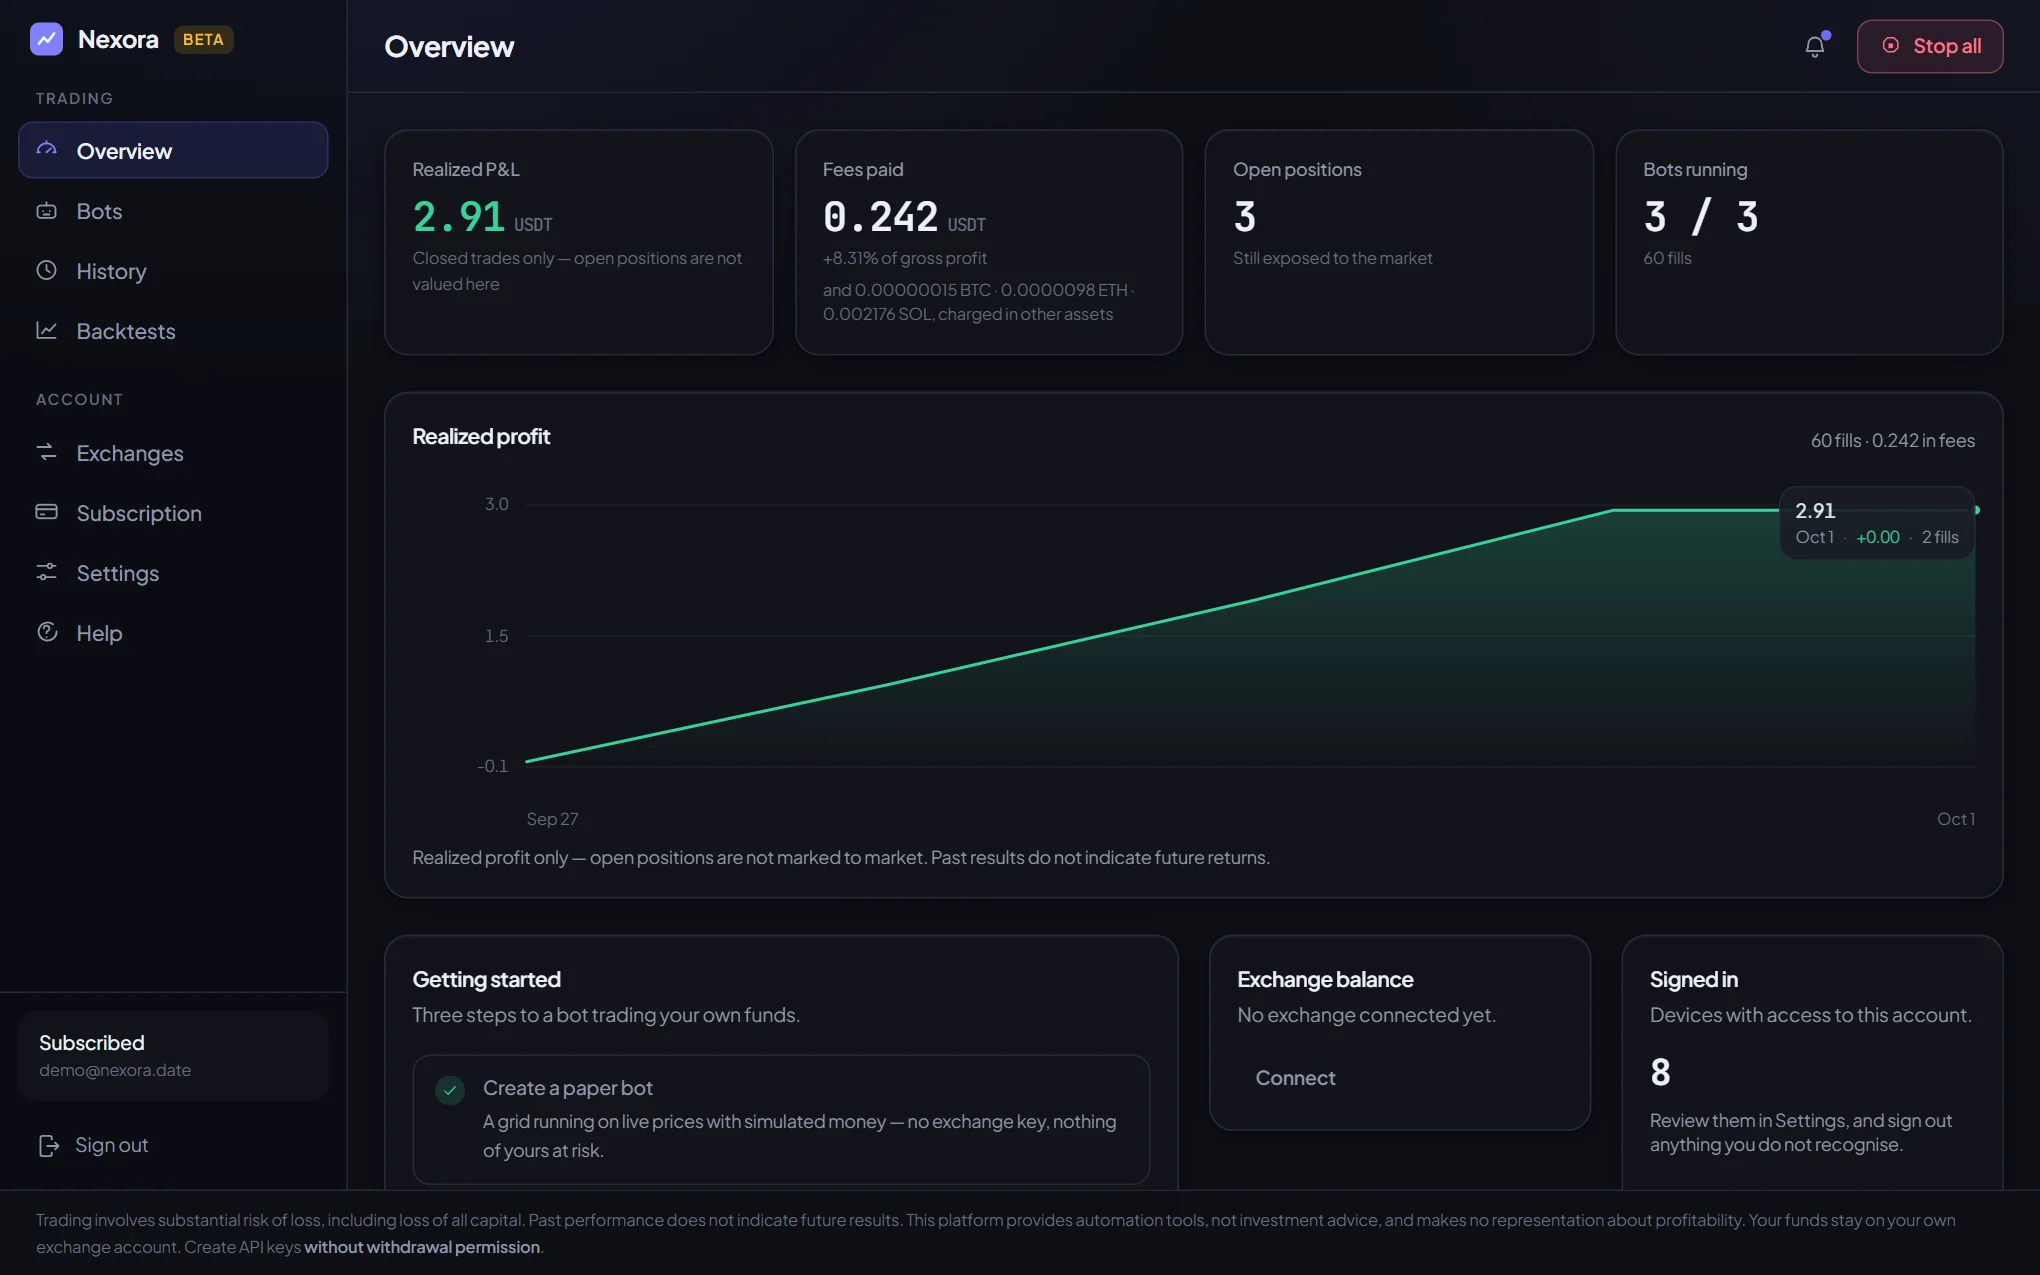
Task: Open the Exchanges page
Action: [173, 453]
